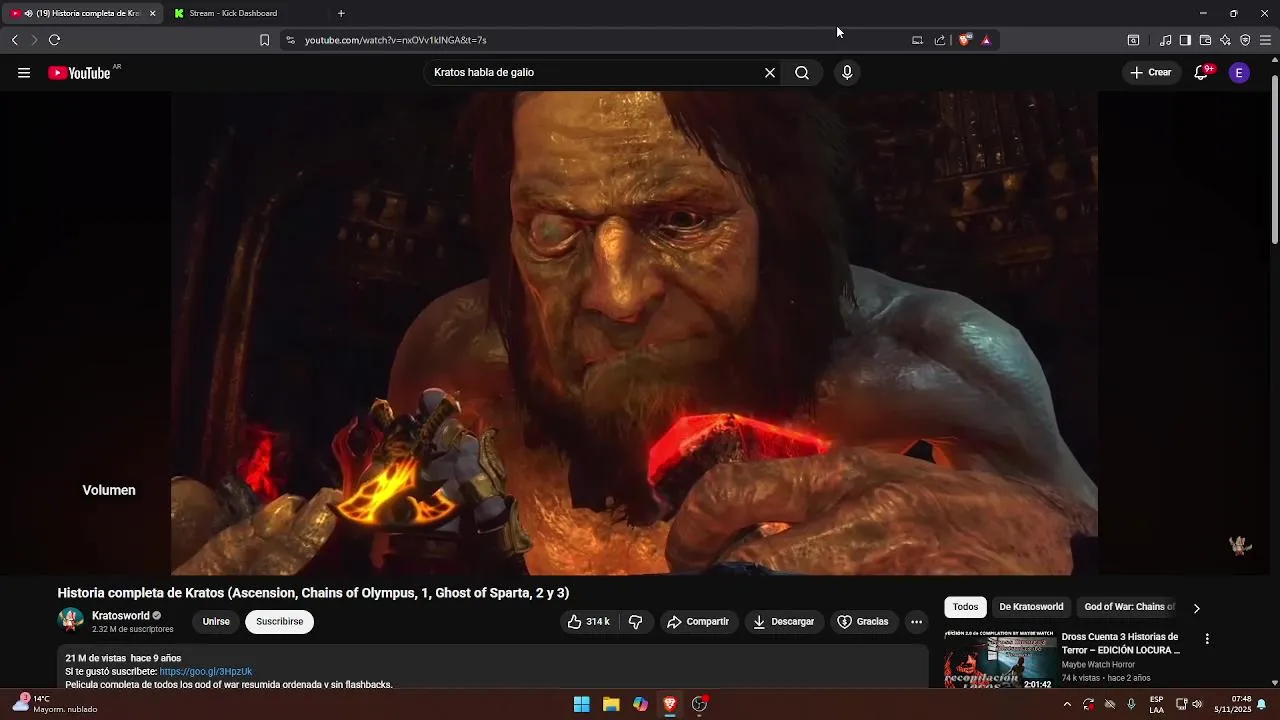Send a Gracias super thanks
This screenshot has height=720, width=1280.
coord(863,622)
